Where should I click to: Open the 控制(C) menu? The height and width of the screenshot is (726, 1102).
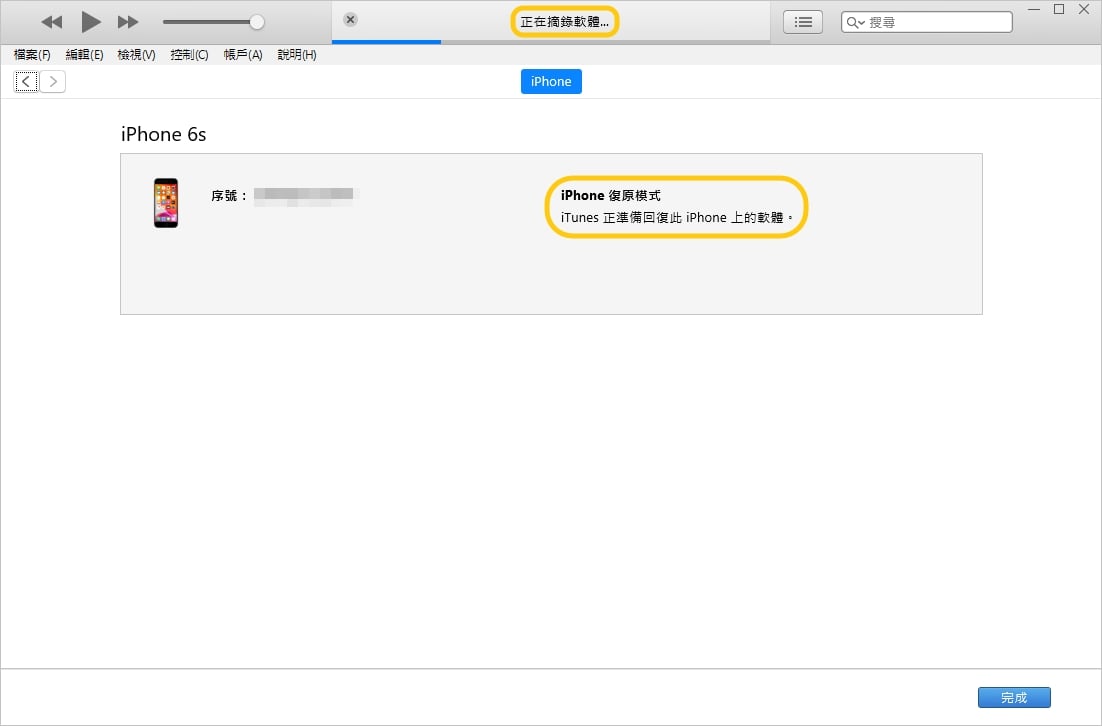click(189, 55)
